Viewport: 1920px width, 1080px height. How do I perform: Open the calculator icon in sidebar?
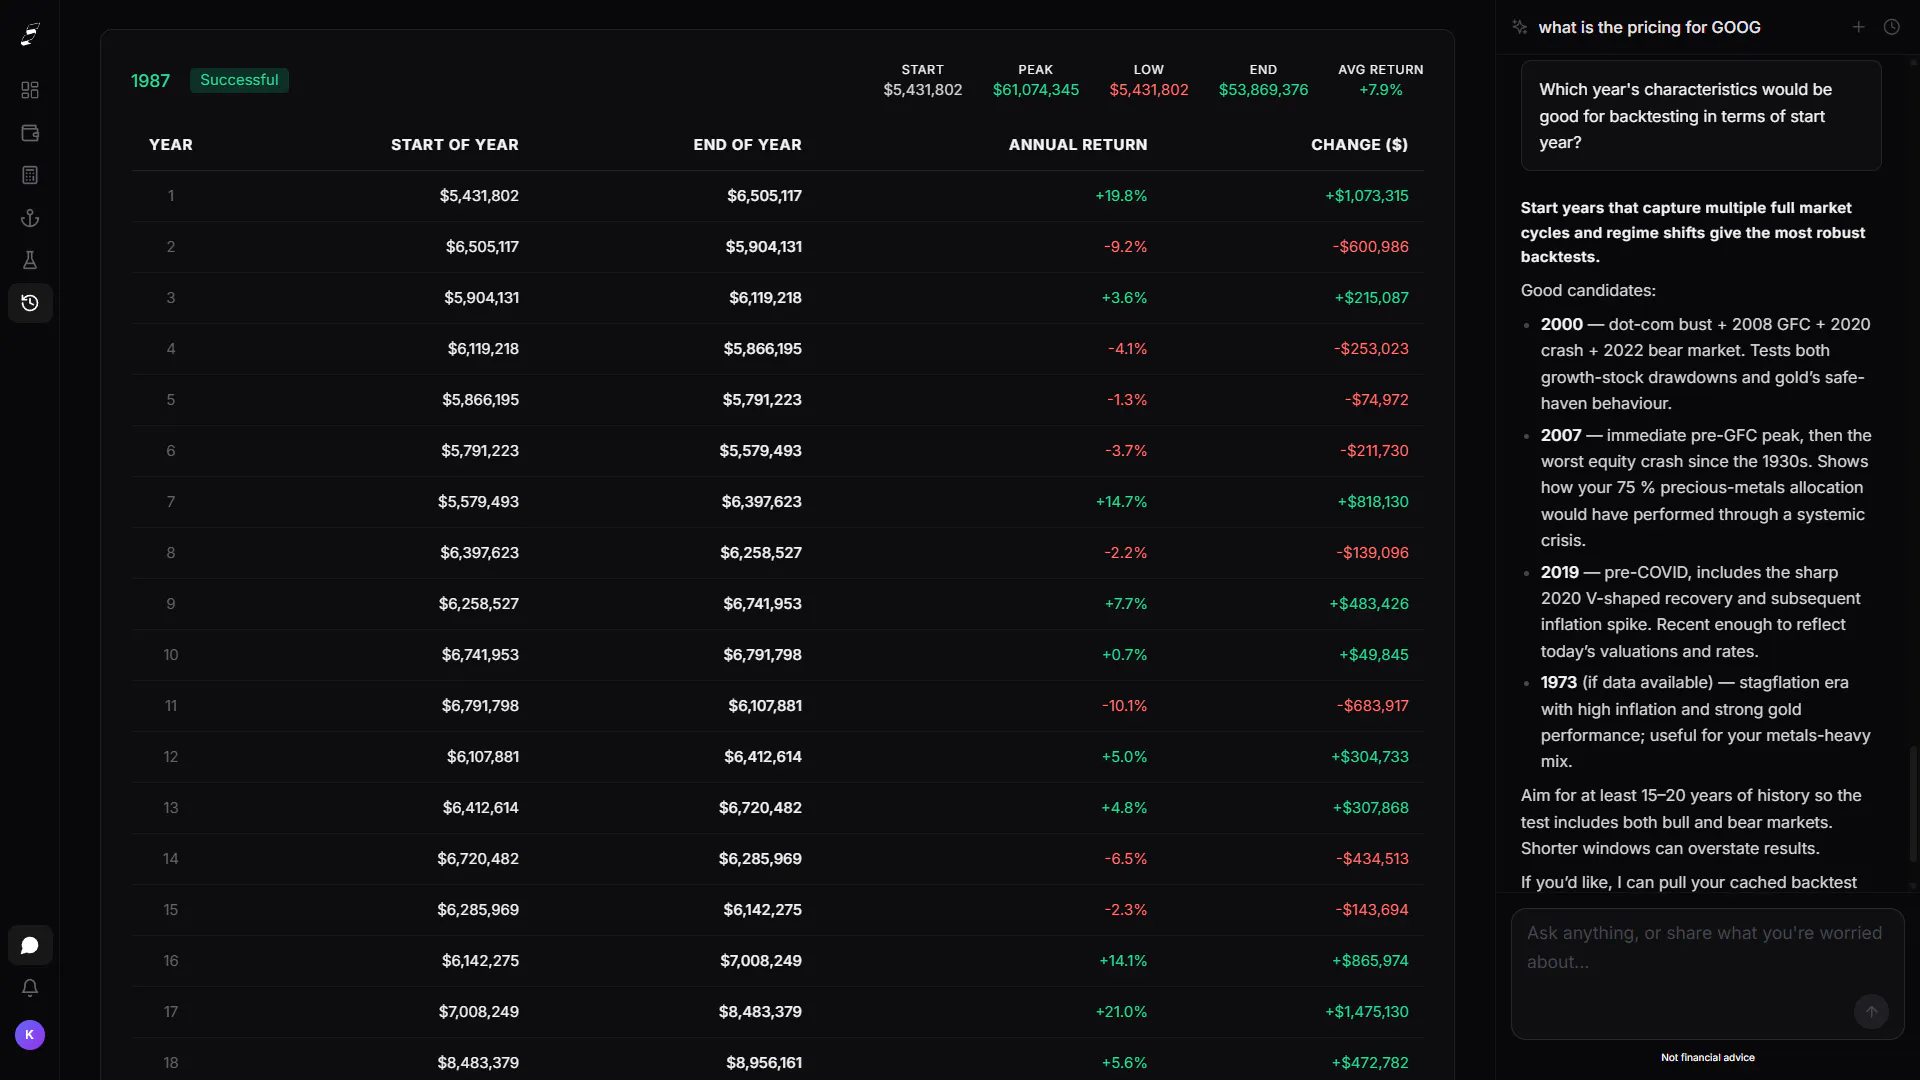[x=30, y=175]
